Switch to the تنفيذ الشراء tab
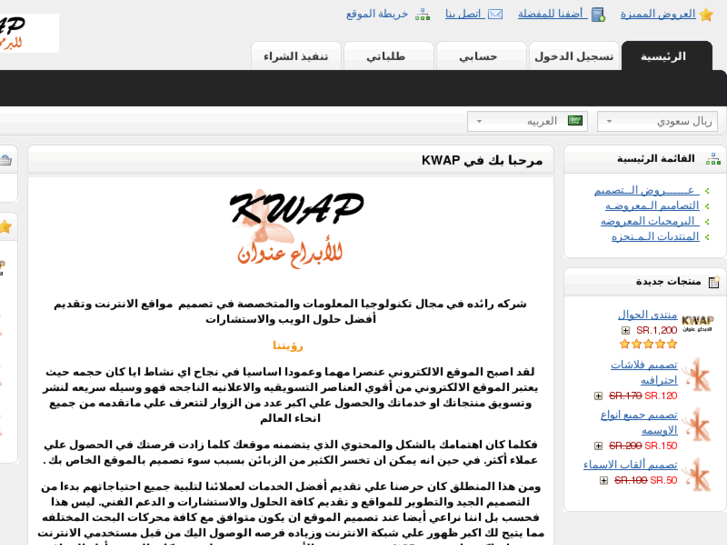This screenshot has height=545, width=727. [x=296, y=56]
